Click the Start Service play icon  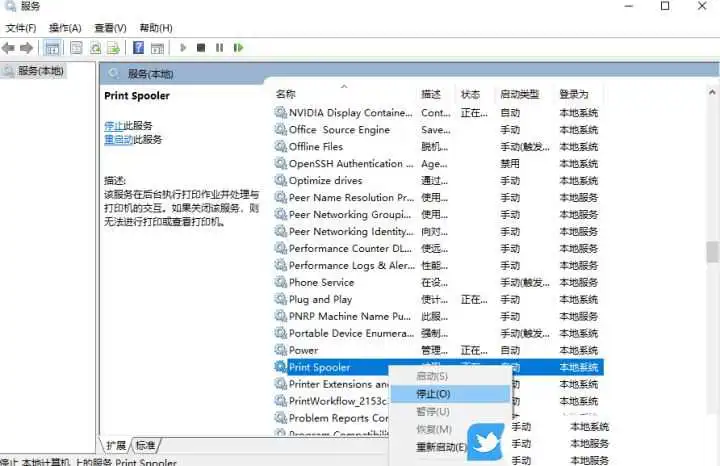[183, 48]
